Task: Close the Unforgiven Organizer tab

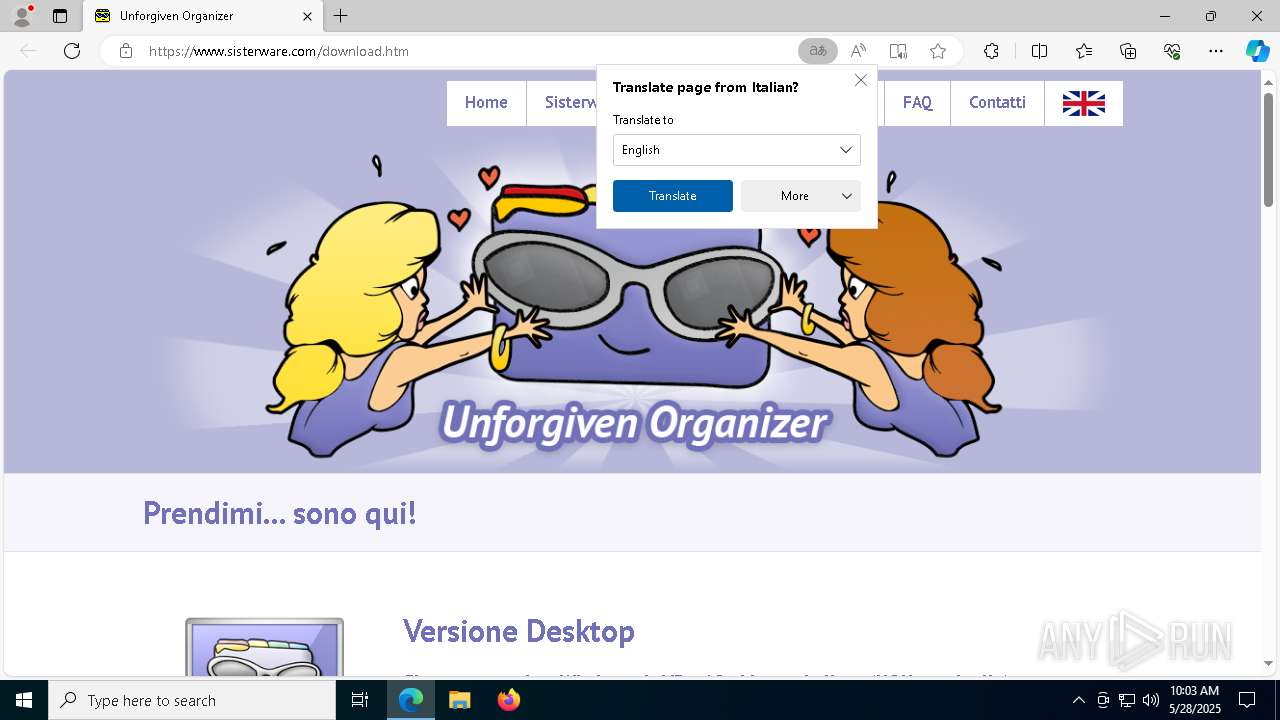Action: (x=307, y=16)
